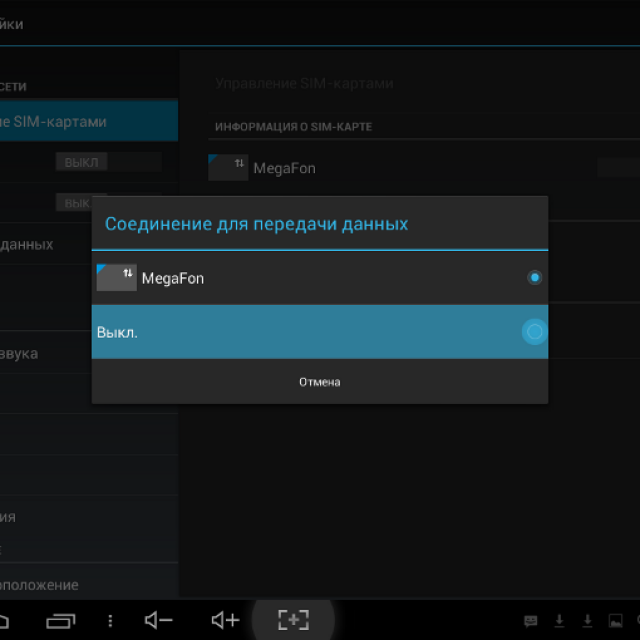Click dialog title Соединение для передачи данных

256,224
